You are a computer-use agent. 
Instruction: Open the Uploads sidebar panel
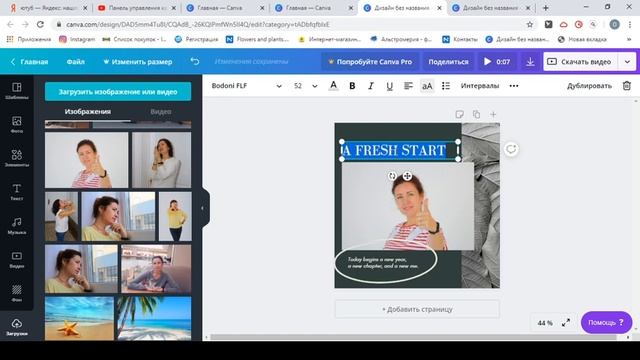17,327
